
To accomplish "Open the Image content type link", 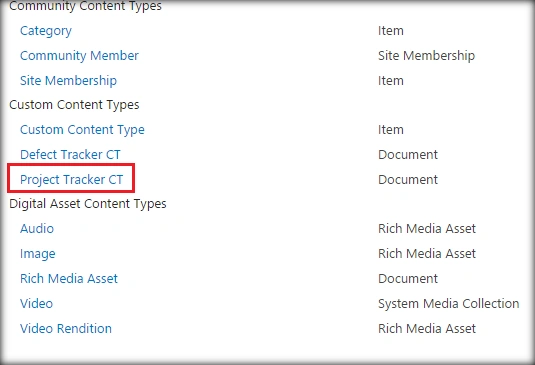I will [x=38, y=254].
